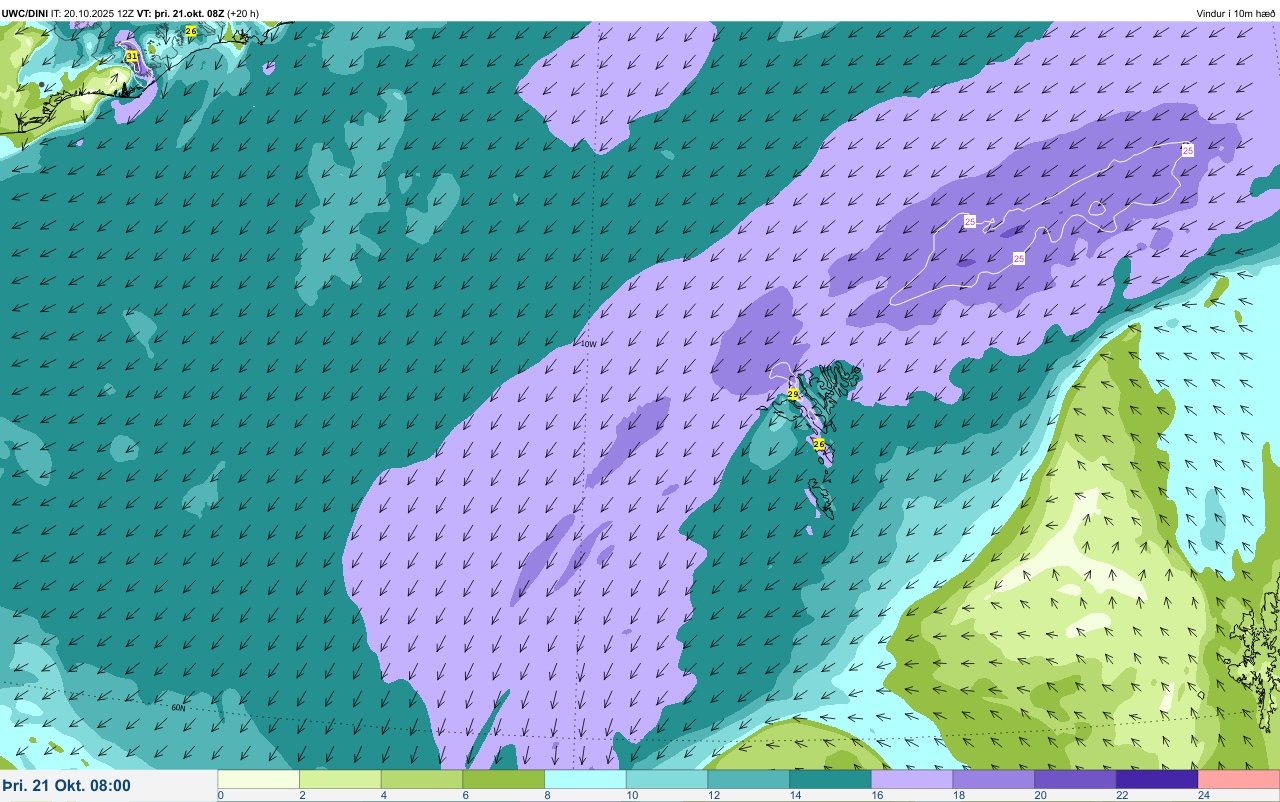Click the 12–14 medium teal legend swatch
Image resolution: width=1280 pixels, height=802 pixels.
click(748, 779)
